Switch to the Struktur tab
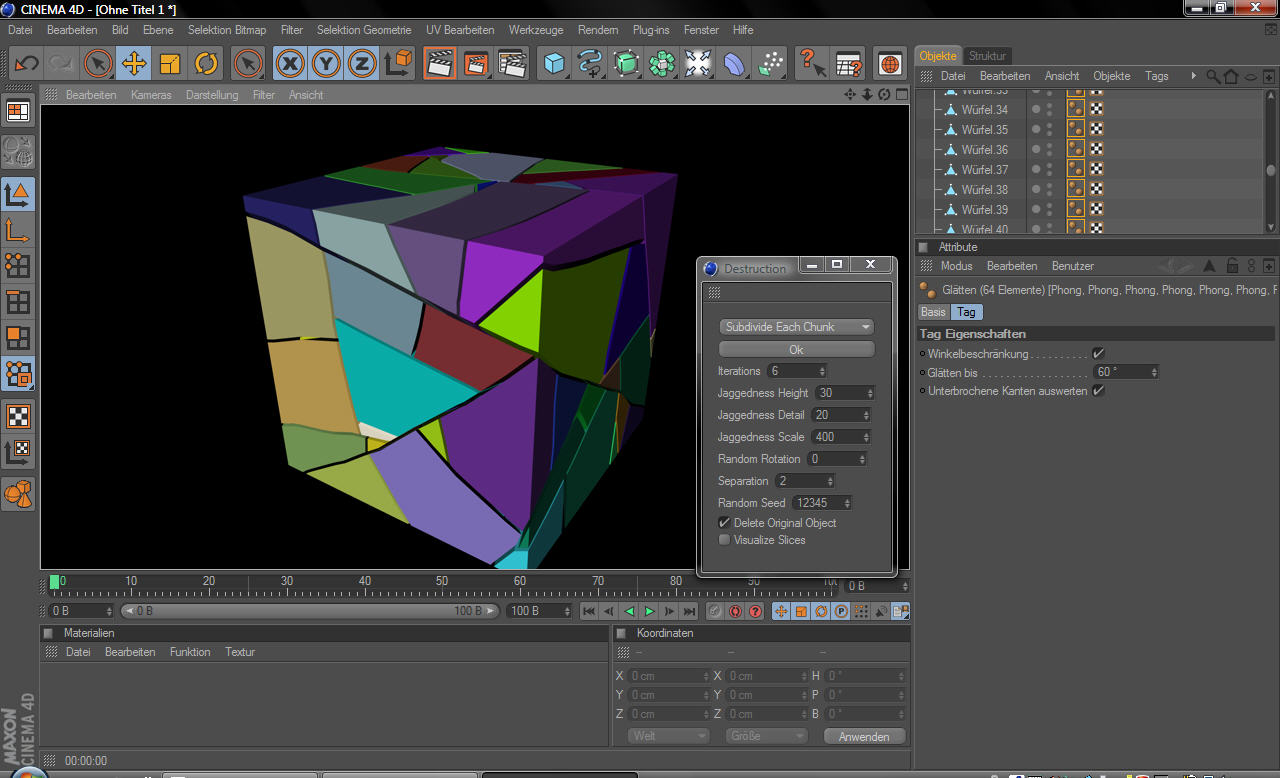 click(x=987, y=56)
